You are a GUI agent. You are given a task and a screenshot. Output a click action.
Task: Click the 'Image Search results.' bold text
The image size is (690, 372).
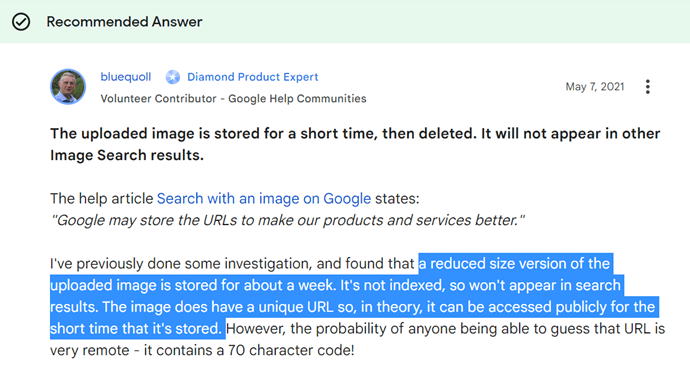pyautogui.click(x=127, y=155)
